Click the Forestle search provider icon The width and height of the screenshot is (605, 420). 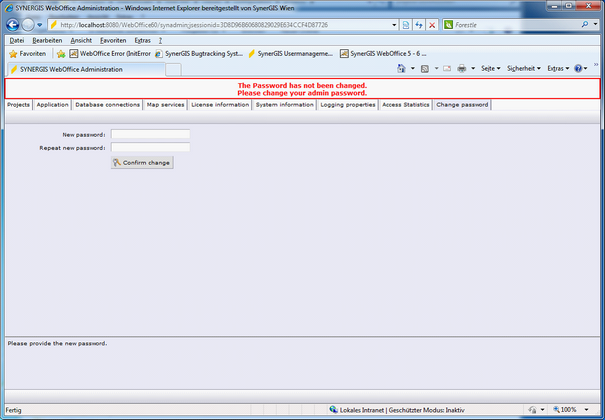point(448,25)
